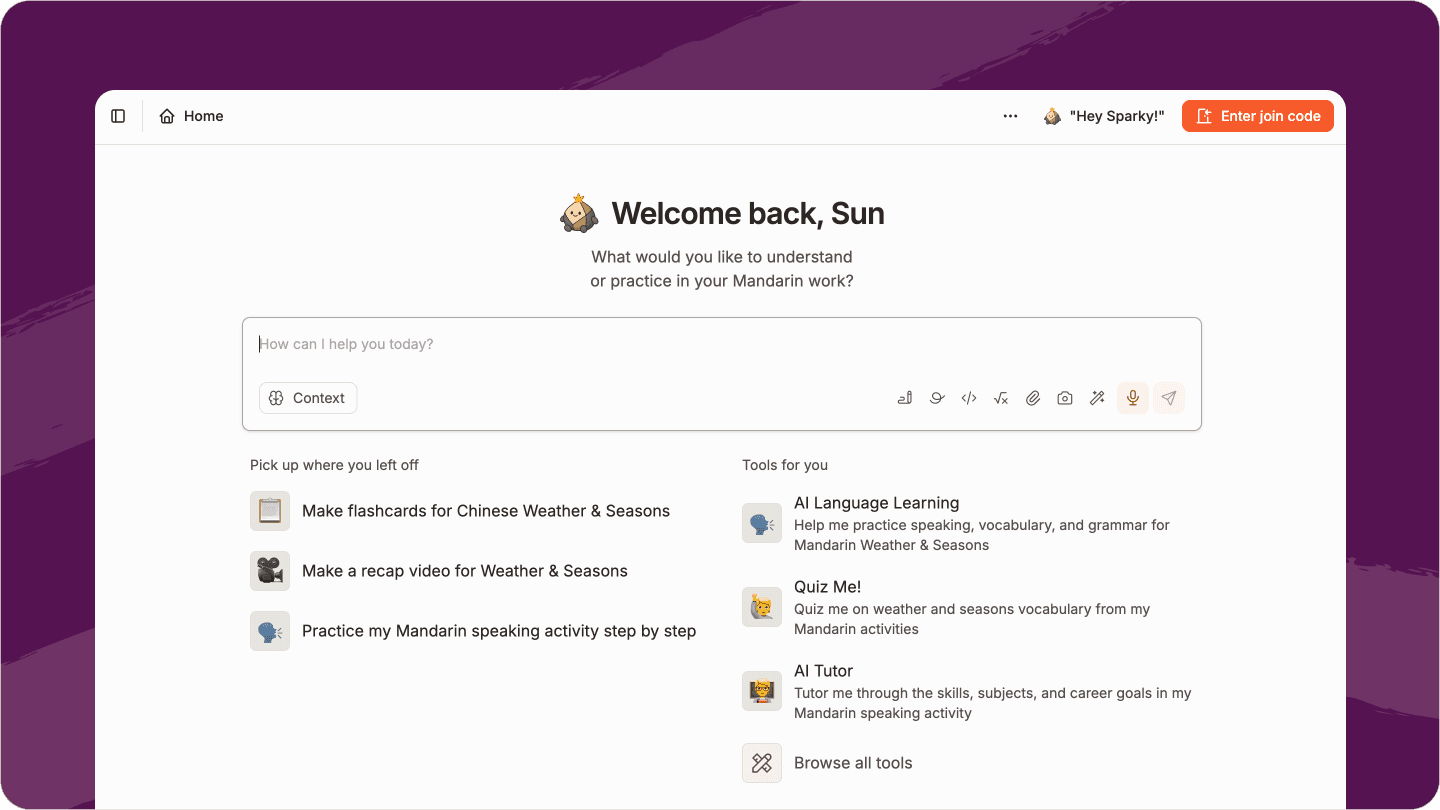Image resolution: width=1440 pixels, height=810 pixels.
Task: Click the Quiz Me! raised hand icon
Action: coord(762,607)
